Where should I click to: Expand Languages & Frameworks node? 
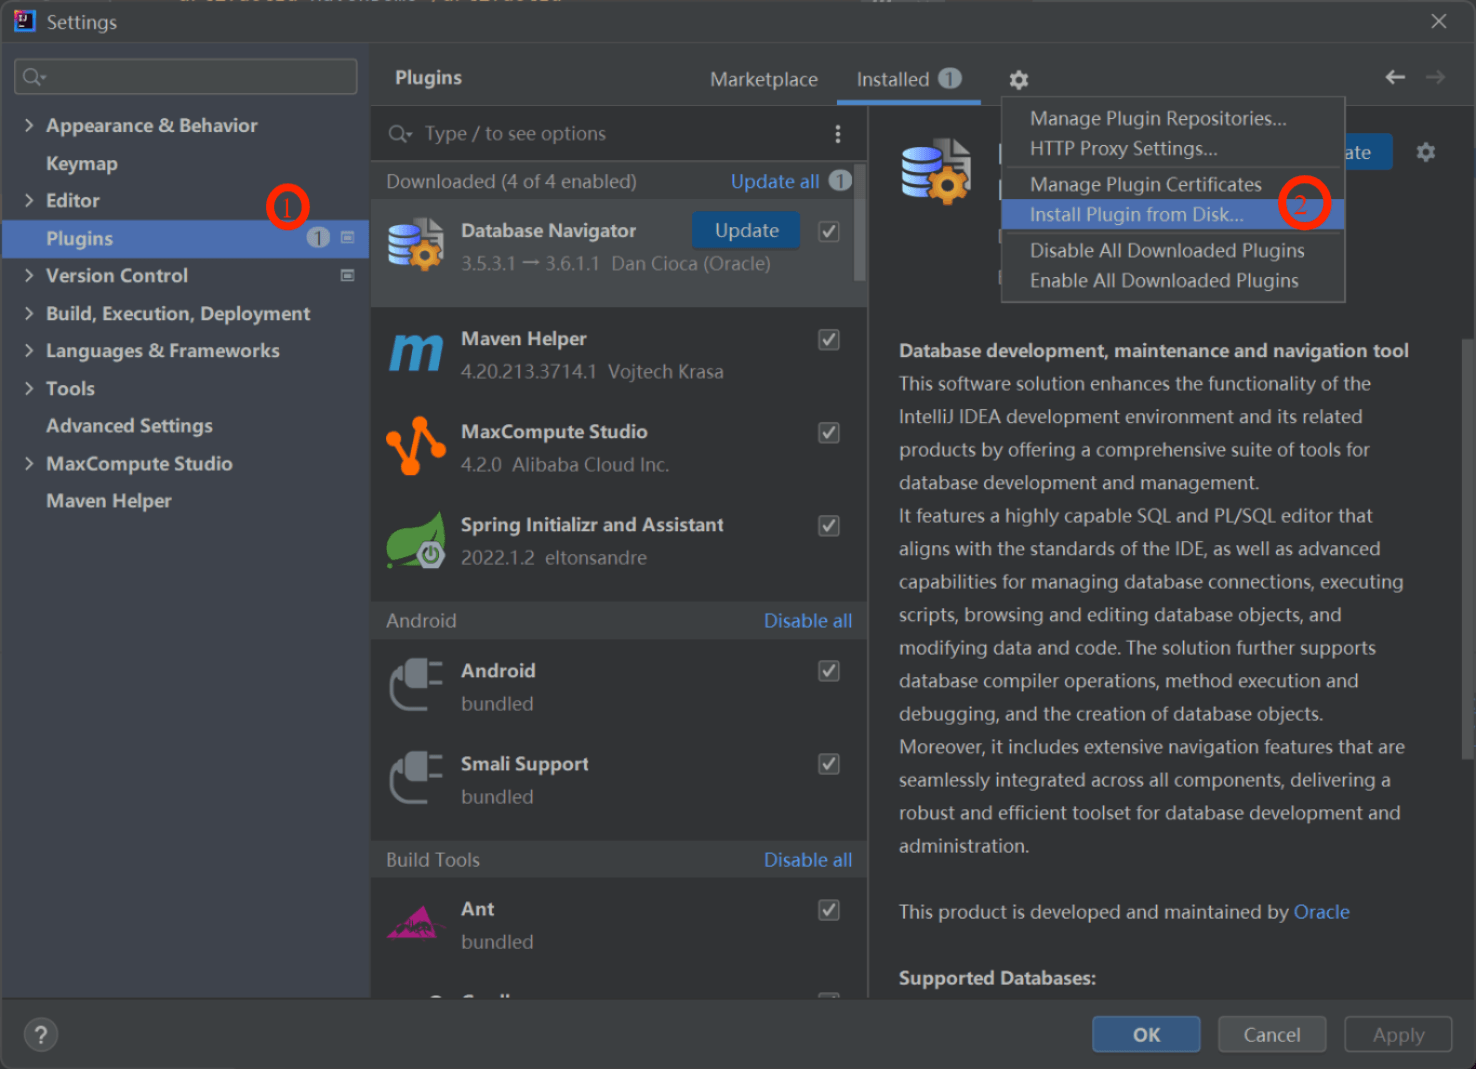pyautogui.click(x=28, y=350)
